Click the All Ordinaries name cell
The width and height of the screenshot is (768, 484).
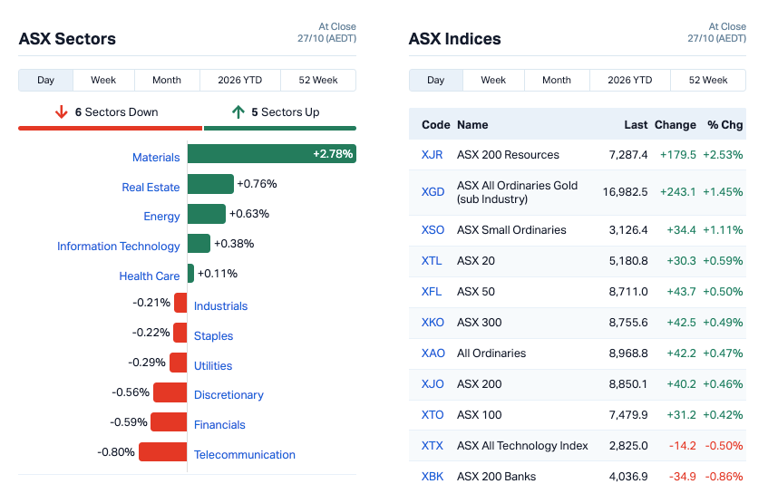click(491, 354)
